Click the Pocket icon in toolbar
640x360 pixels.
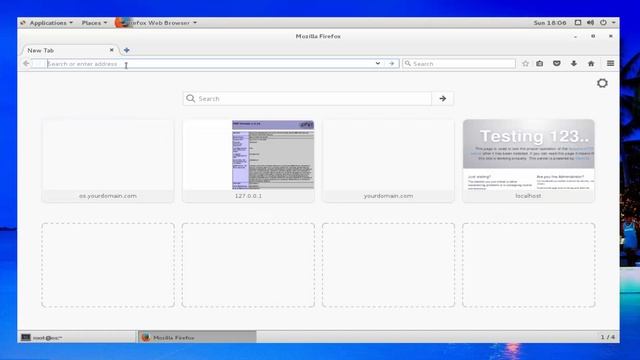pyautogui.click(x=557, y=64)
